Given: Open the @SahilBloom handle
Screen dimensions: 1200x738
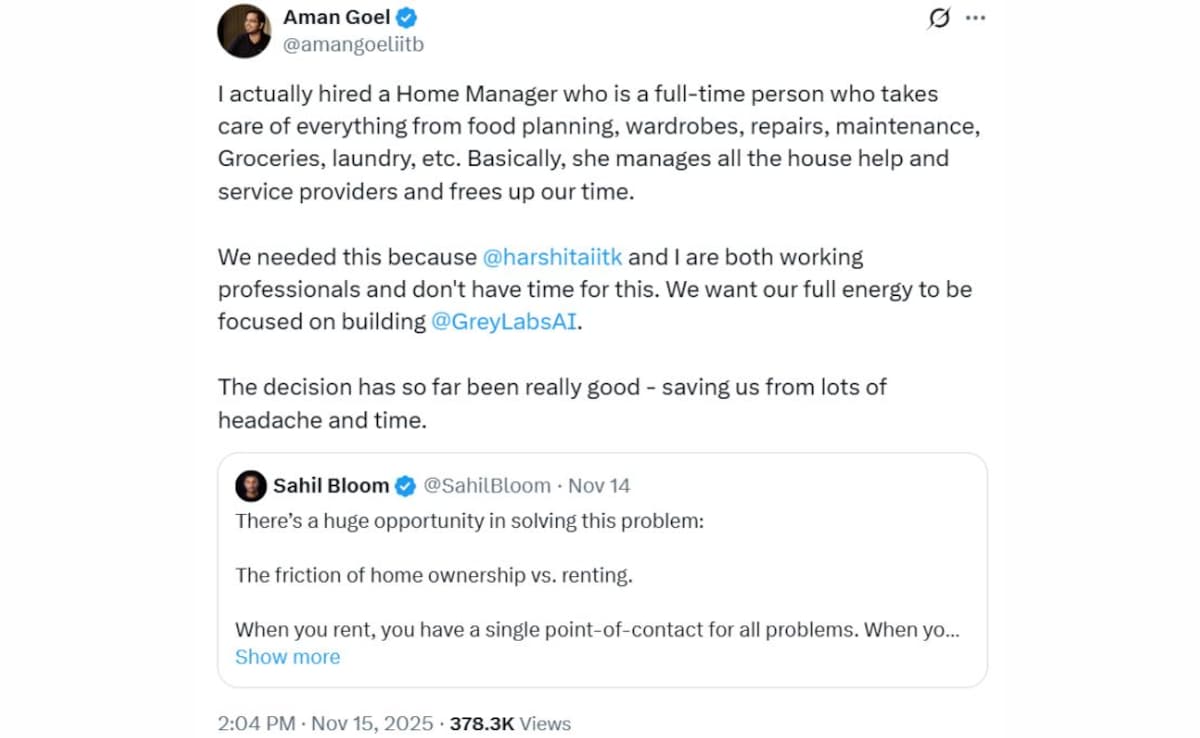Looking at the screenshot, I should pos(487,486).
